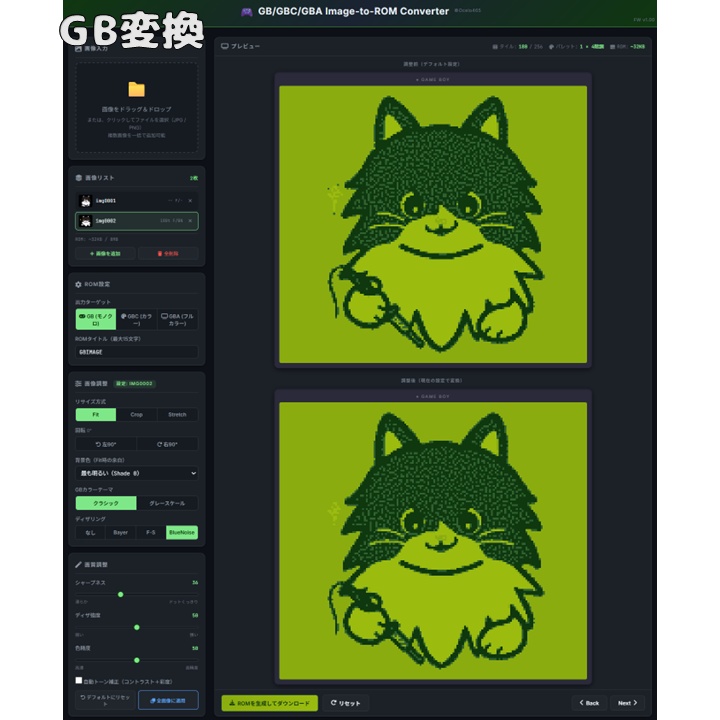
Task: Click the quality adjustment pencil icon
Action: point(78,565)
